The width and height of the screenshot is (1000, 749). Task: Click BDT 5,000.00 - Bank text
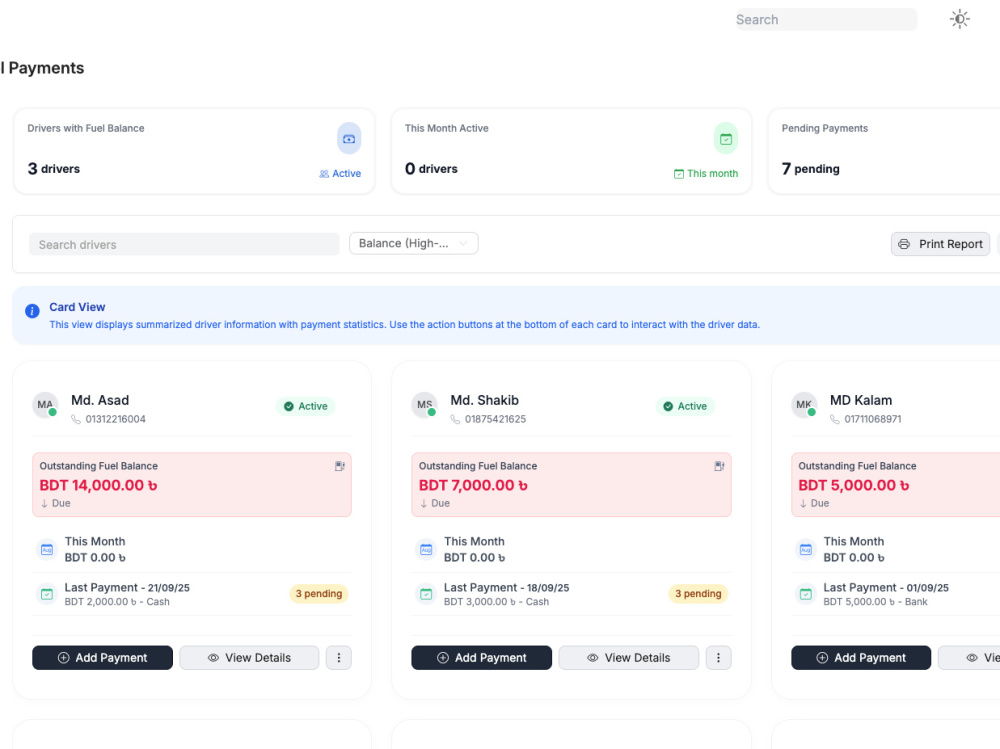pos(875,602)
